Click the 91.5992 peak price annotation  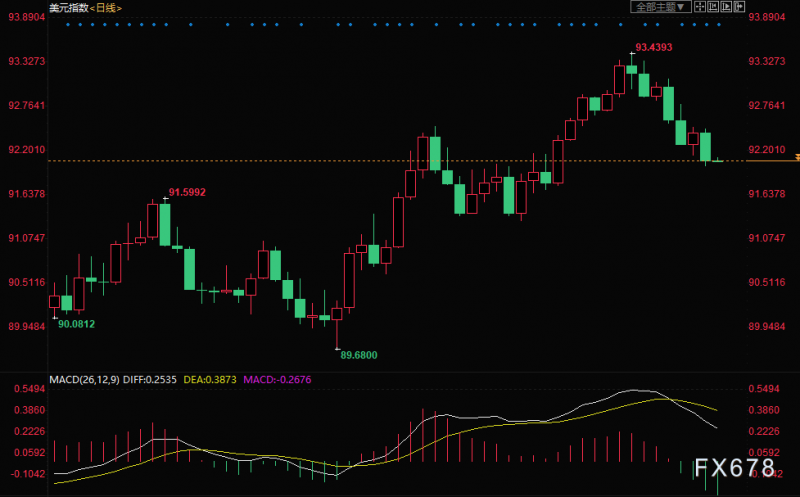(187, 192)
